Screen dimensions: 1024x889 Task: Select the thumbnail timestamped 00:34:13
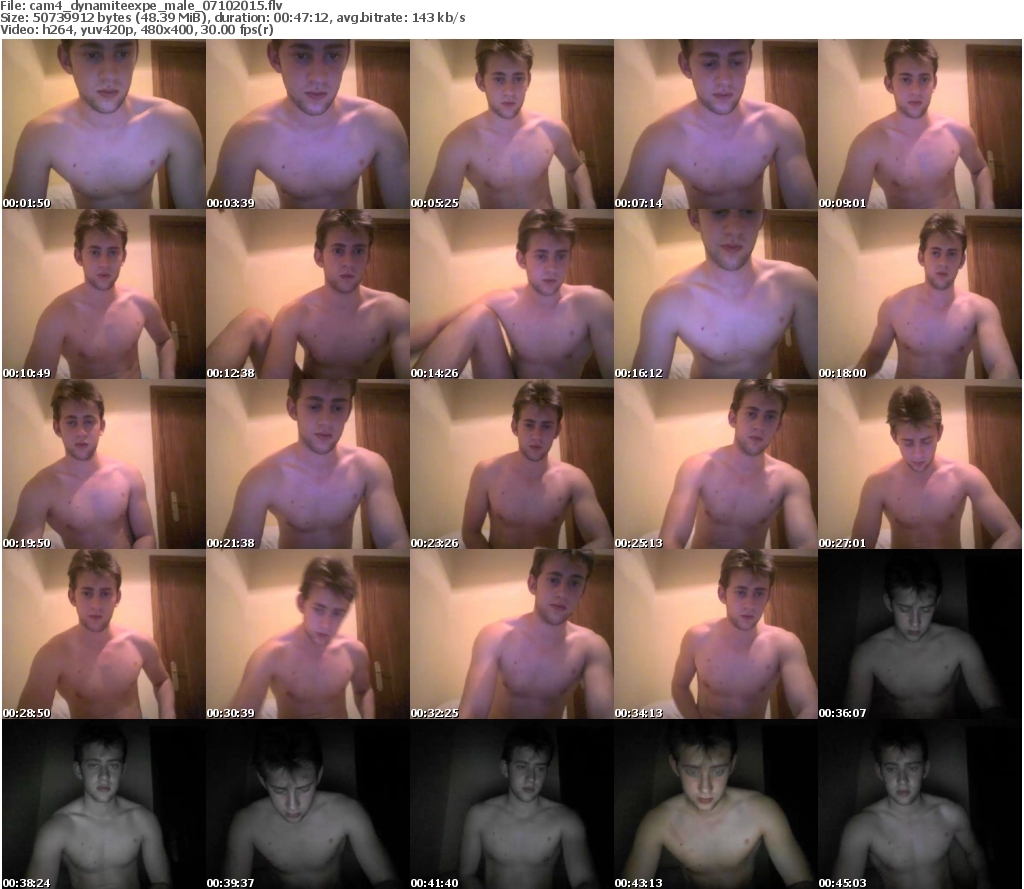click(x=716, y=634)
